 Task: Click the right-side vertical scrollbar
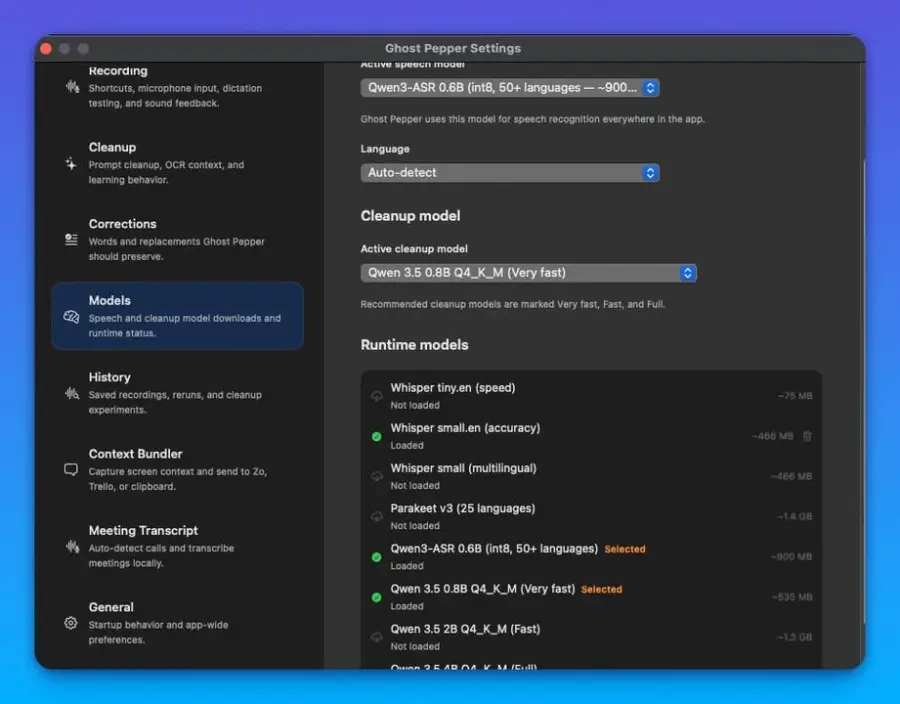(x=863, y=390)
